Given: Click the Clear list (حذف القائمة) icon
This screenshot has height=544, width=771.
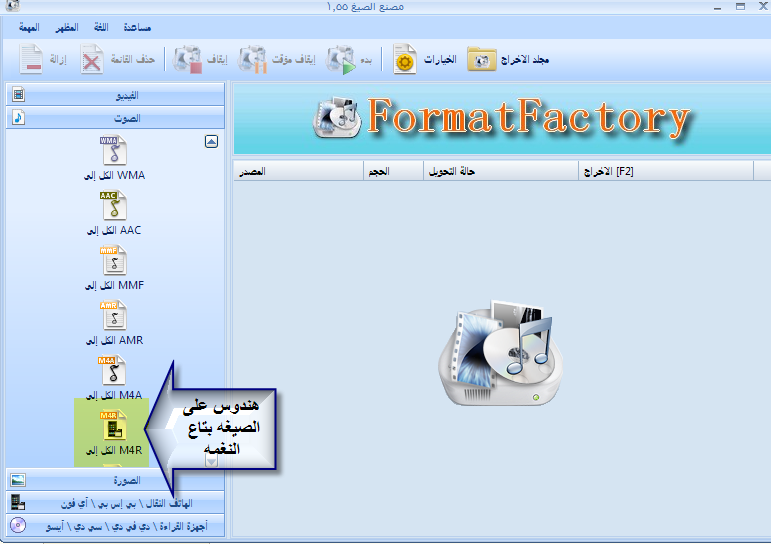Looking at the screenshot, I should (91, 60).
